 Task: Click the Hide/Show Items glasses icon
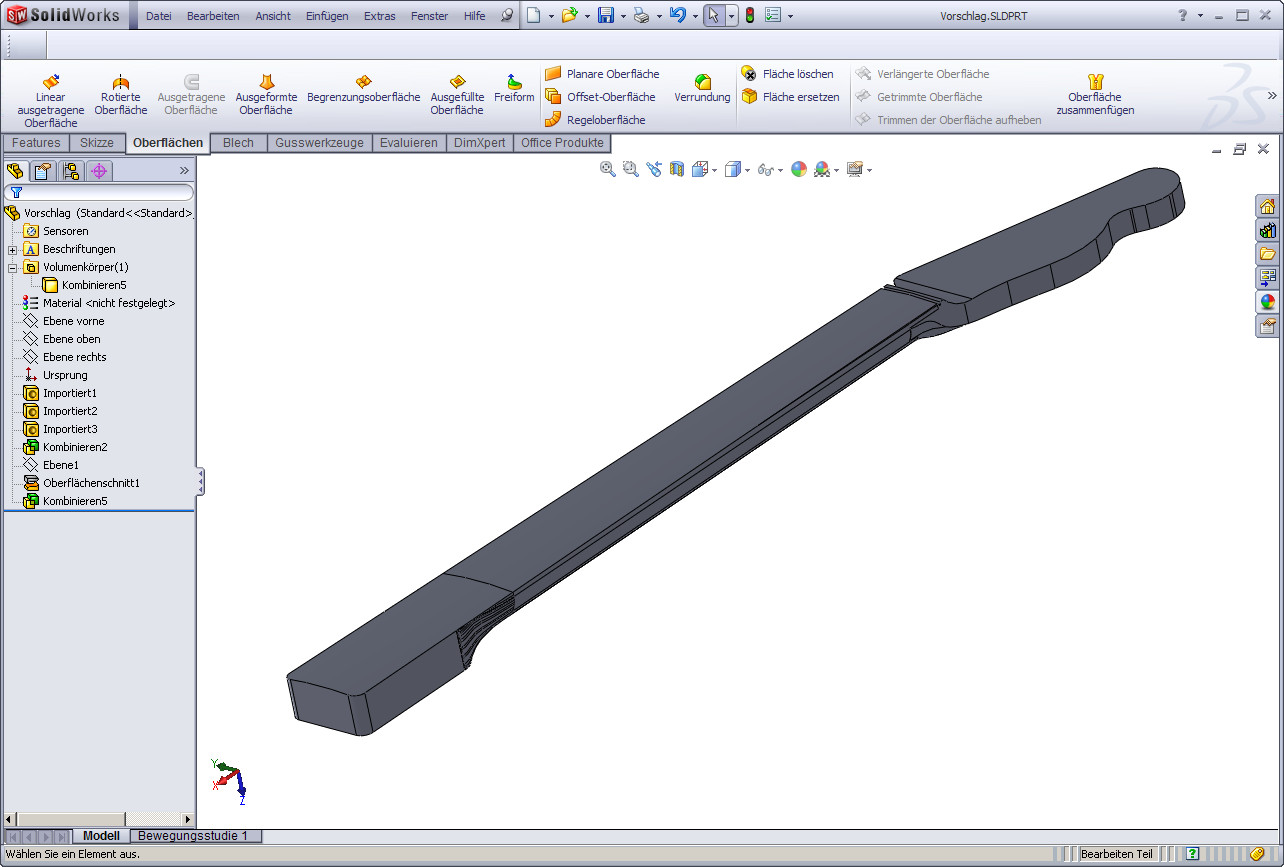(765, 170)
